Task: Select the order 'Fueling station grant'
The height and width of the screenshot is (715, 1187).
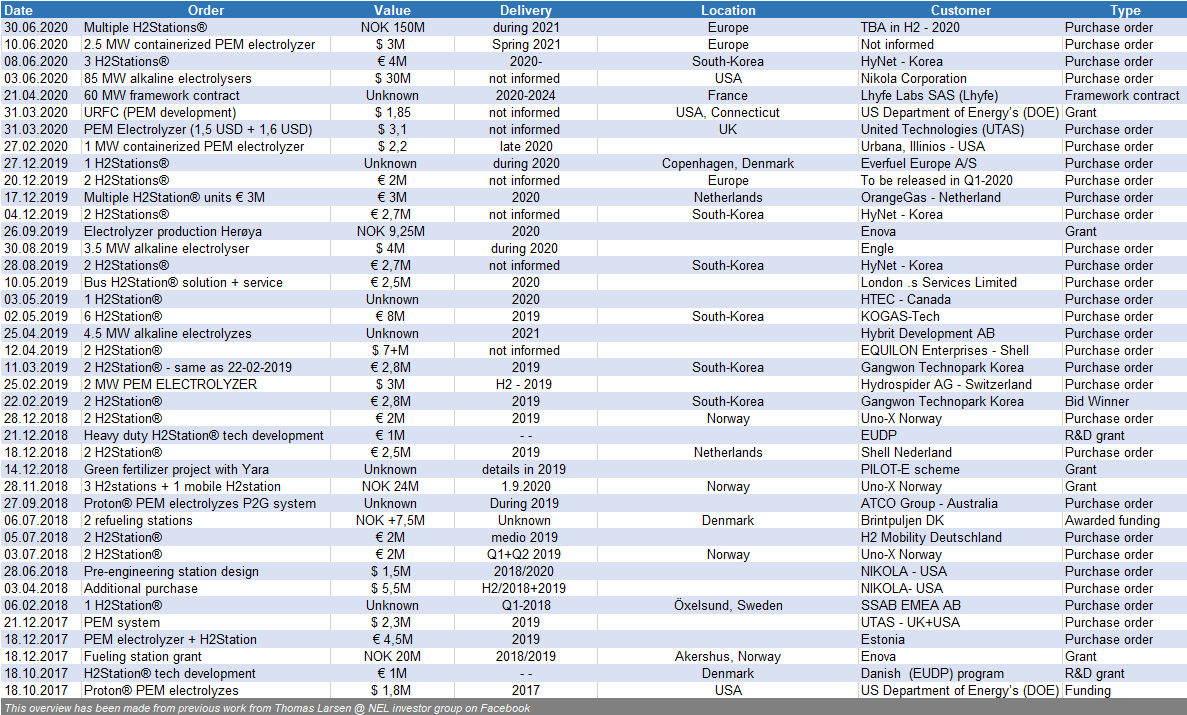Action: 142,657
